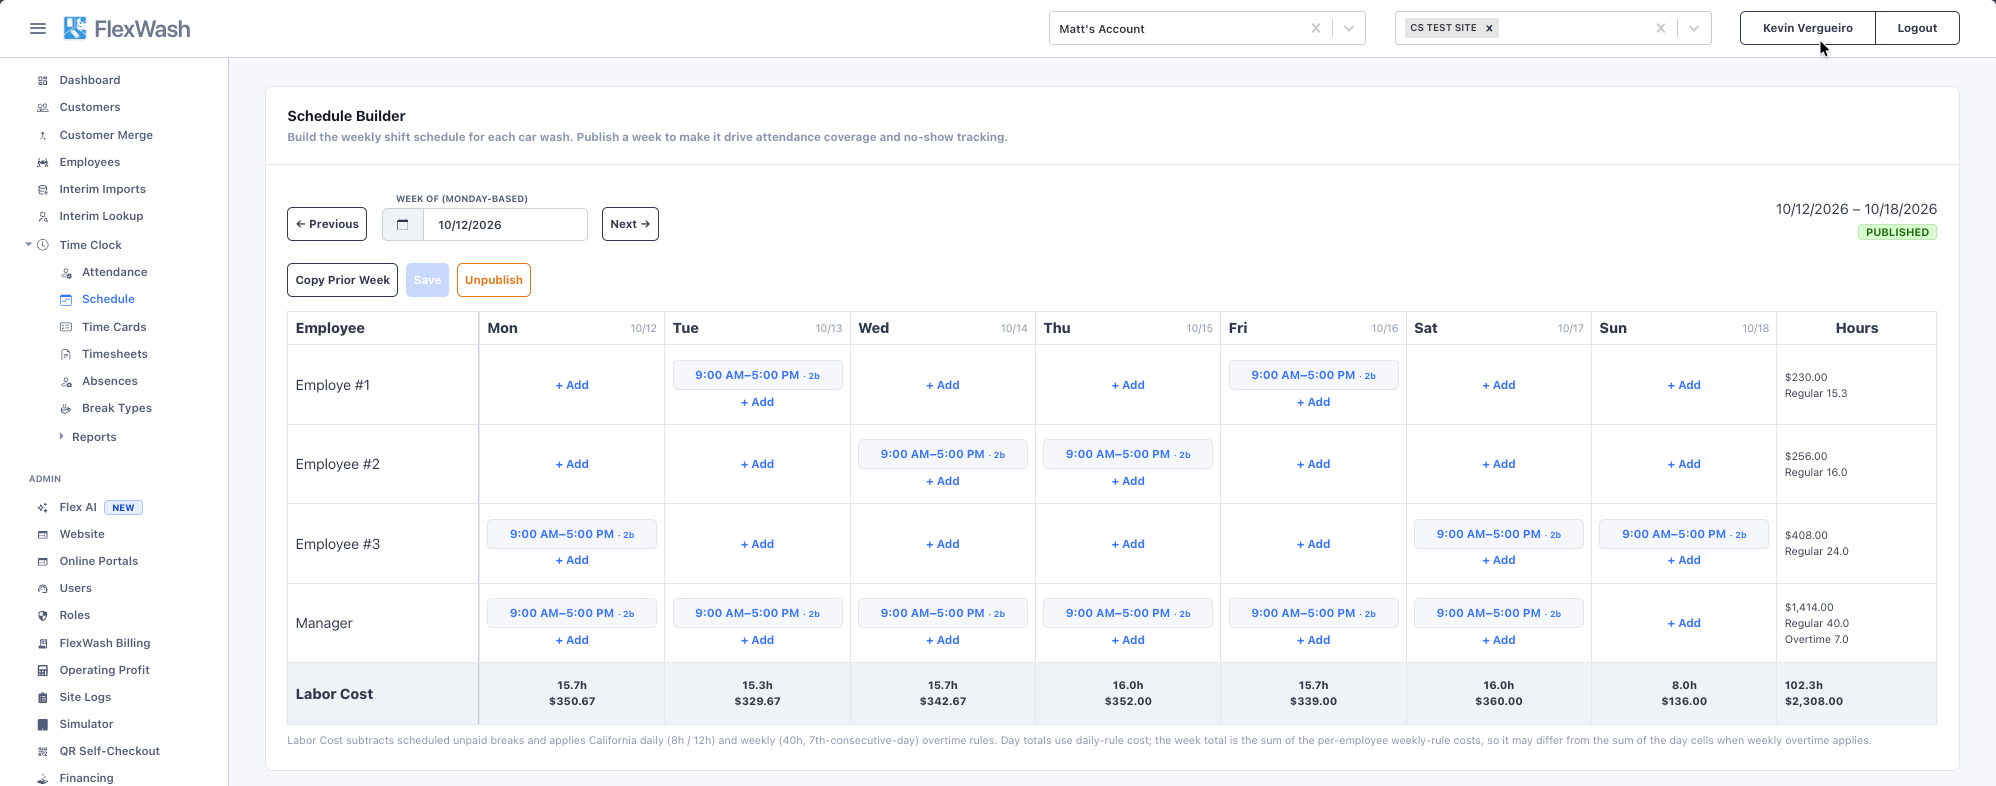Go to Operating Profit page
This screenshot has width=1996, height=786.
point(104,670)
